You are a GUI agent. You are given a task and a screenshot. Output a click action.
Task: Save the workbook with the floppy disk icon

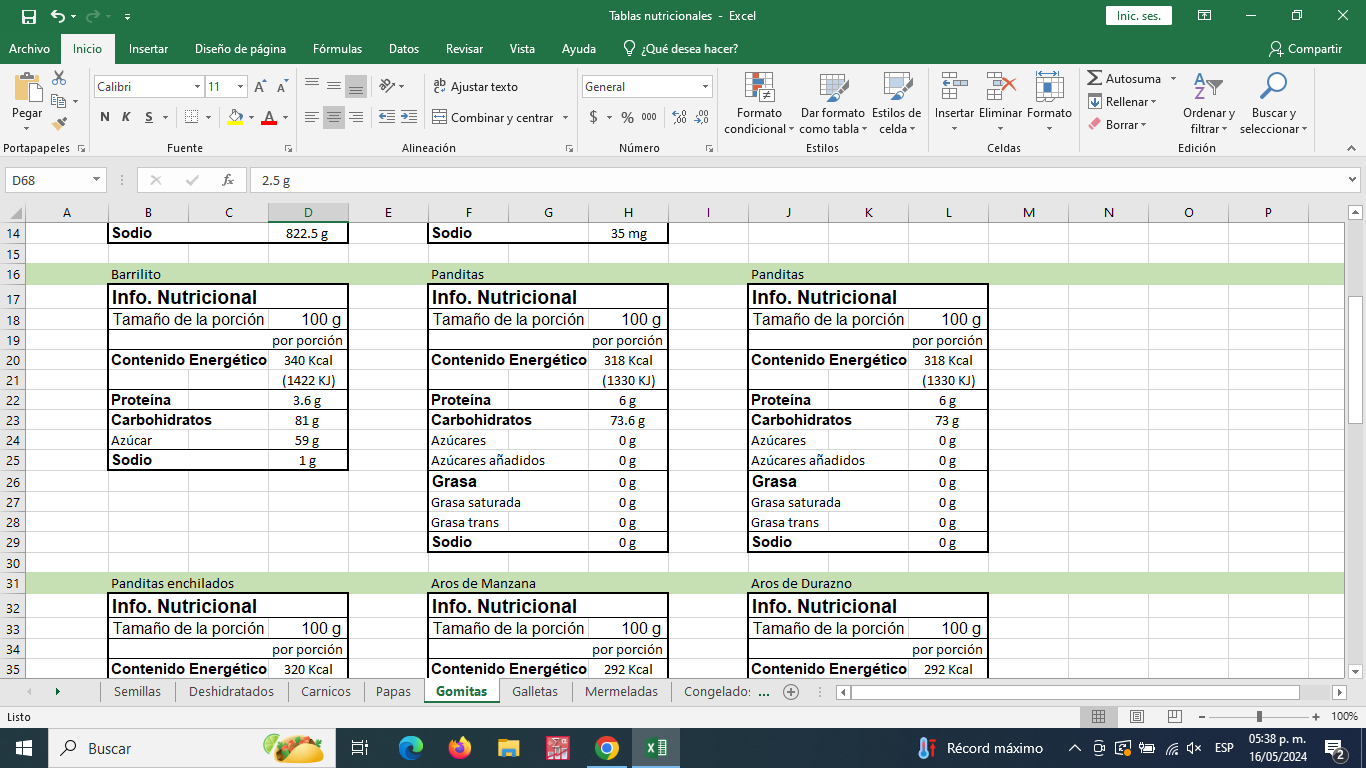click(28, 16)
